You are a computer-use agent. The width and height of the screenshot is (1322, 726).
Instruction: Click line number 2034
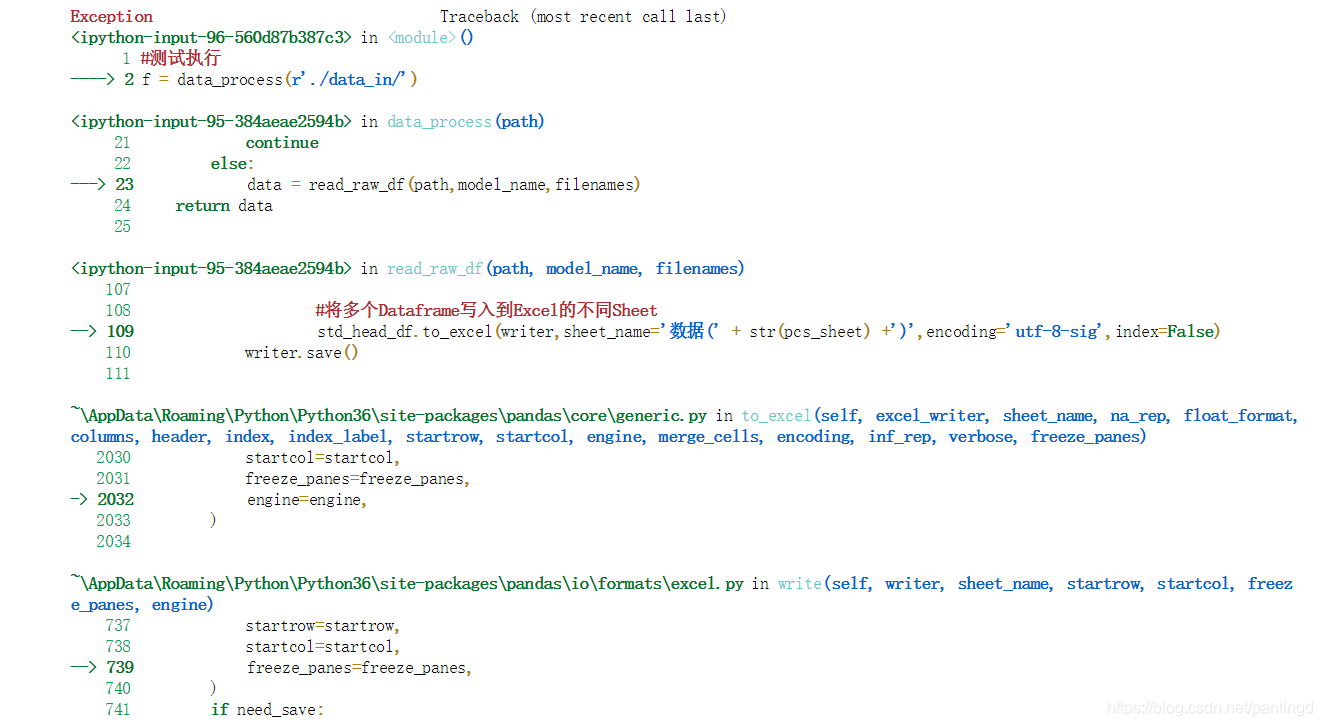point(114,541)
